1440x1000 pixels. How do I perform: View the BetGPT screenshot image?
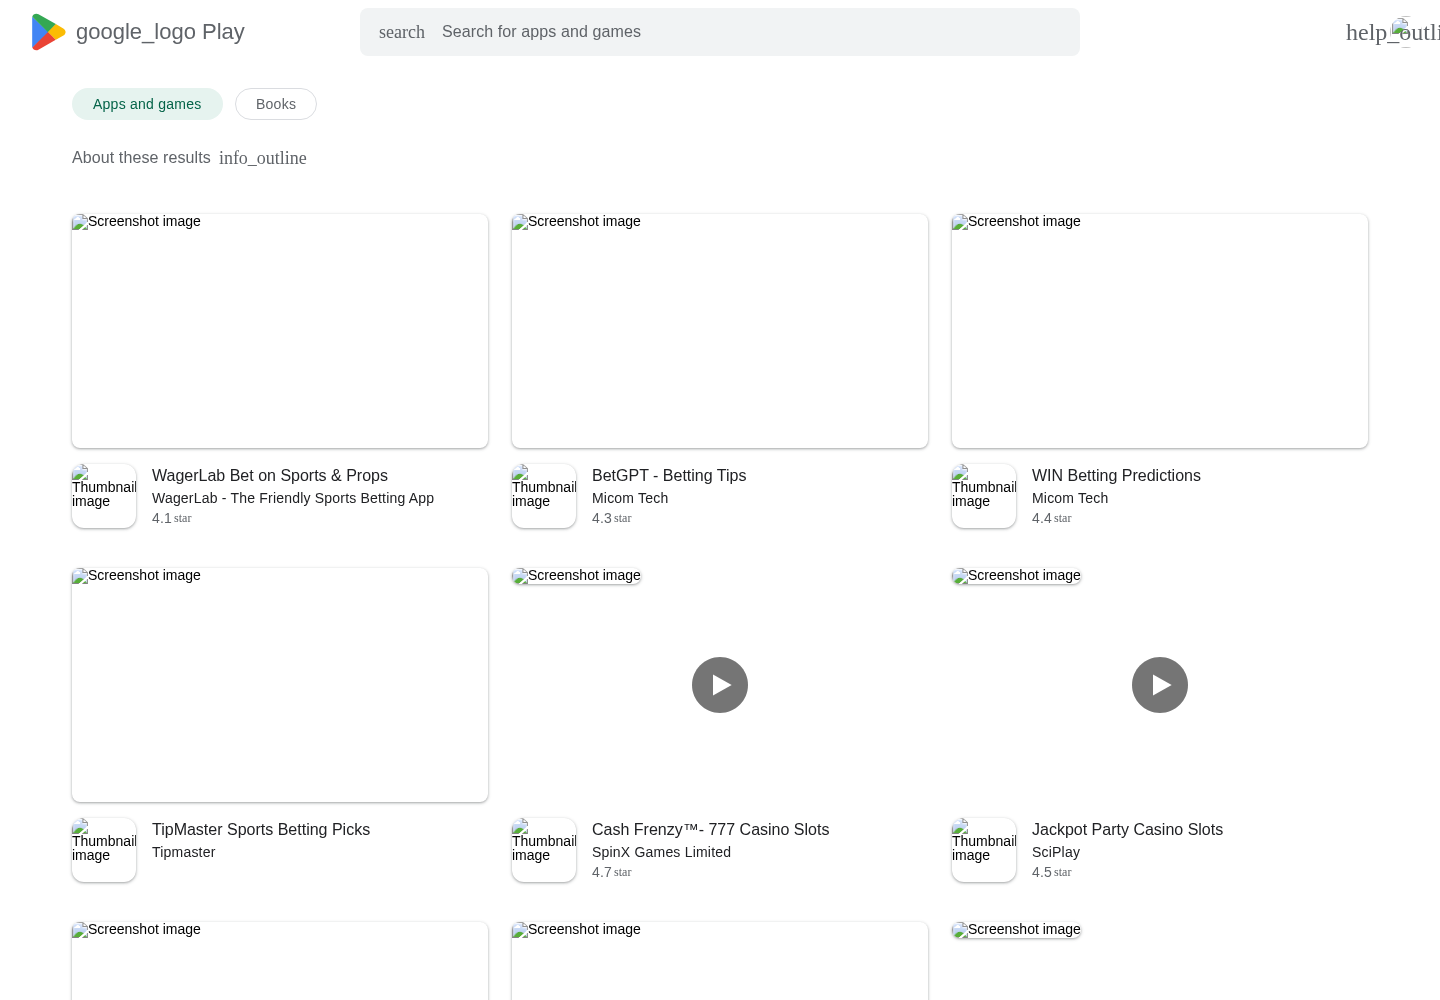click(720, 331)
